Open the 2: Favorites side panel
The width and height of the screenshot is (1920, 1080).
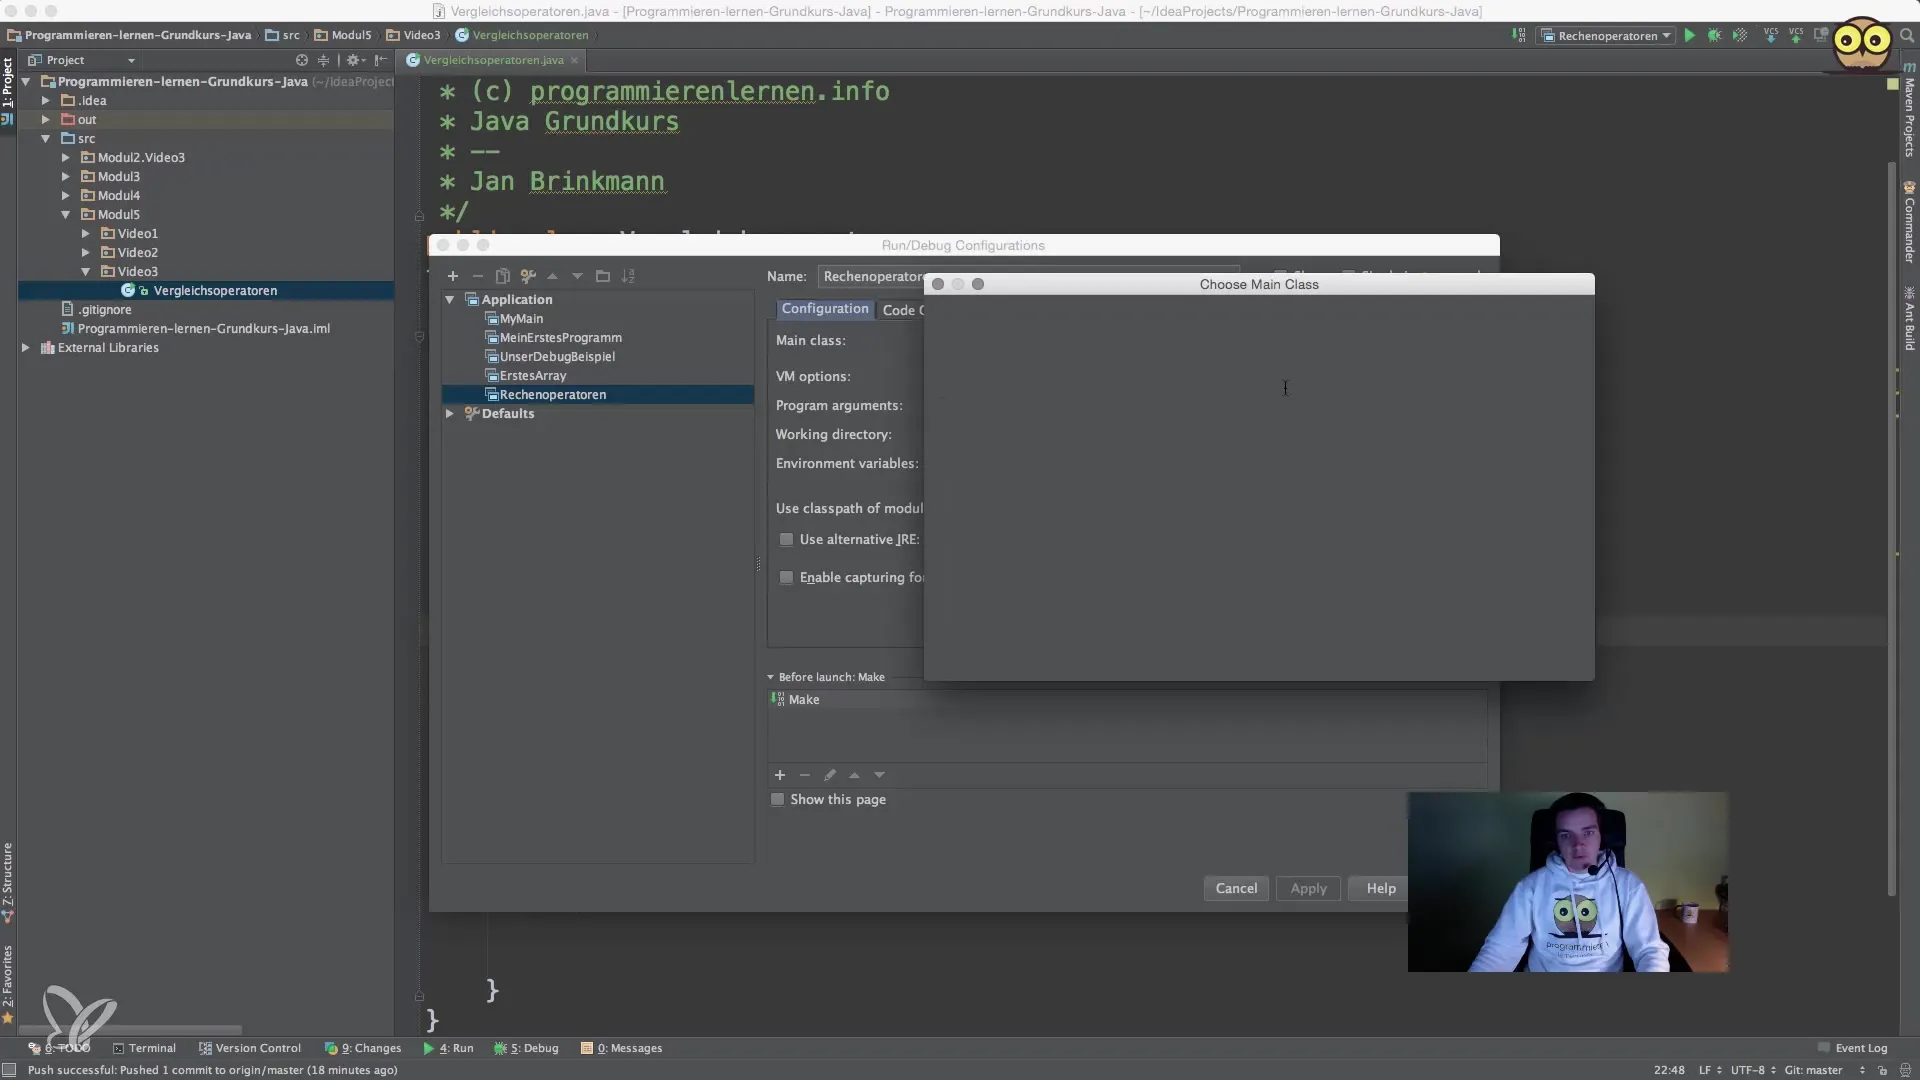[x=8, y=984]
